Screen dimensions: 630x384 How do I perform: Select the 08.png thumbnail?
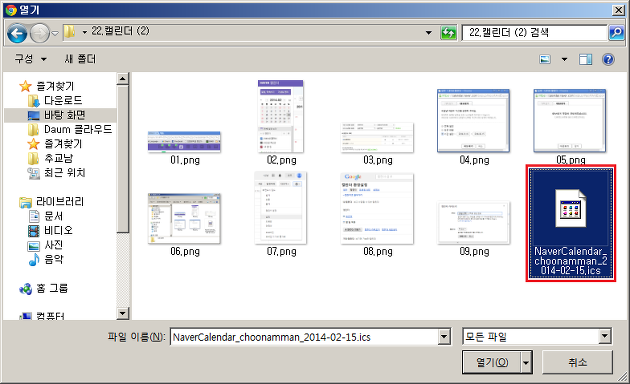pos(377,209)
